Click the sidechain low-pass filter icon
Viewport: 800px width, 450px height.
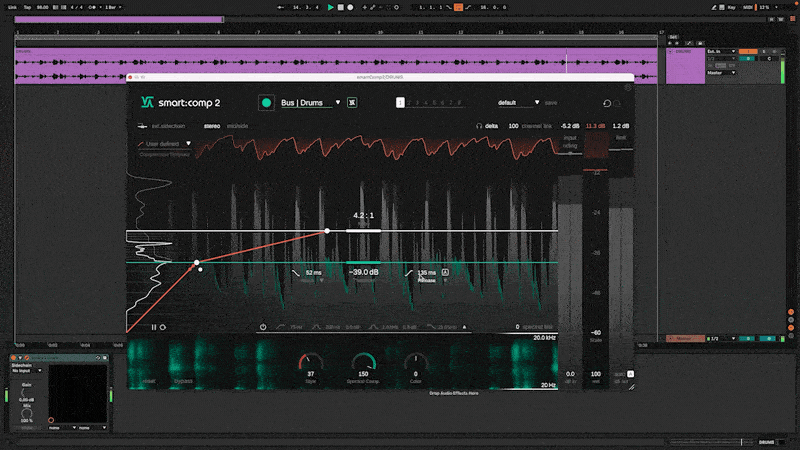431,327
